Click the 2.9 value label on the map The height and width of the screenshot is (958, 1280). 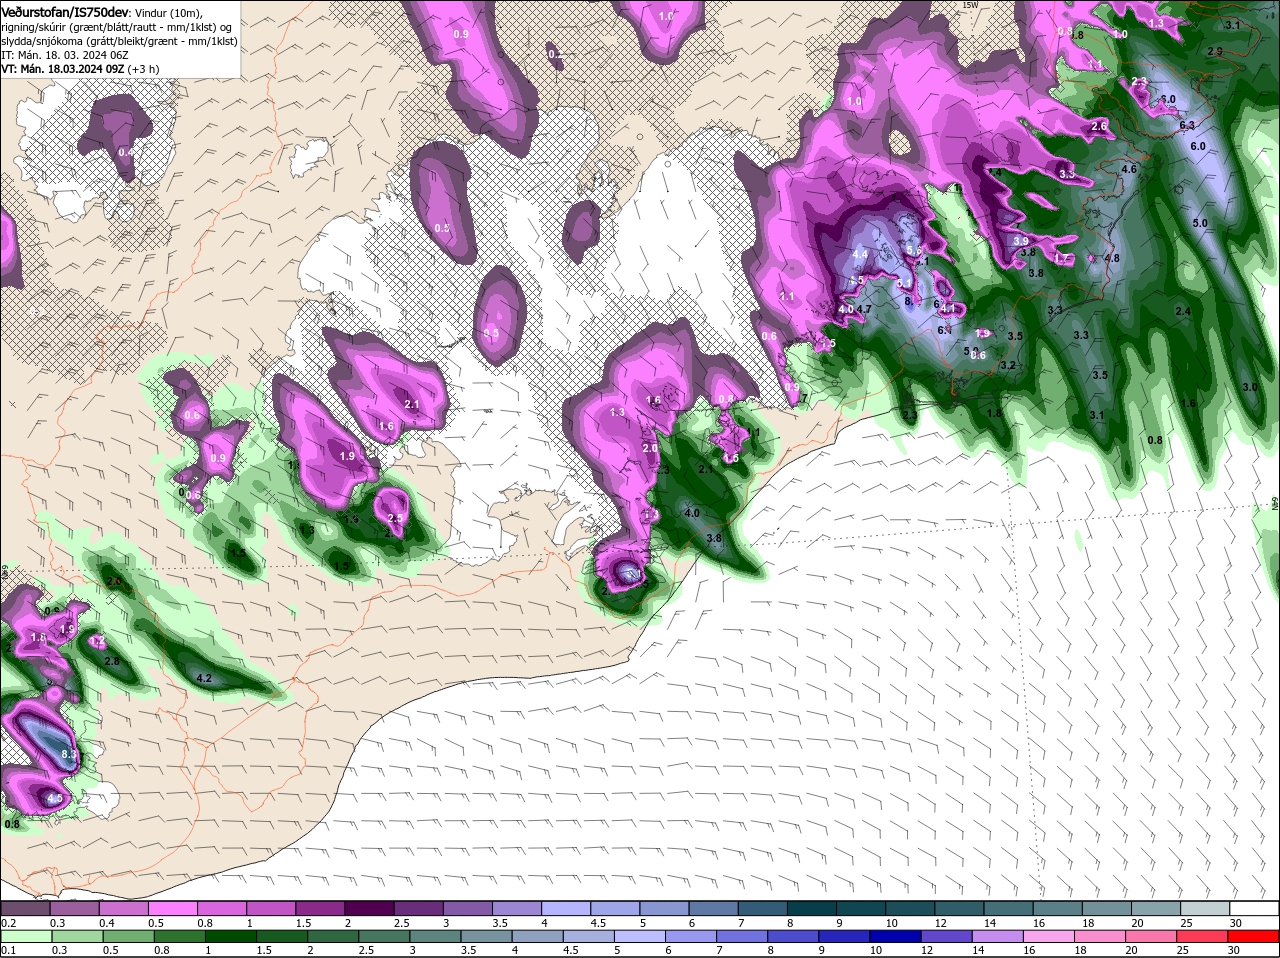click(1215, 51)
